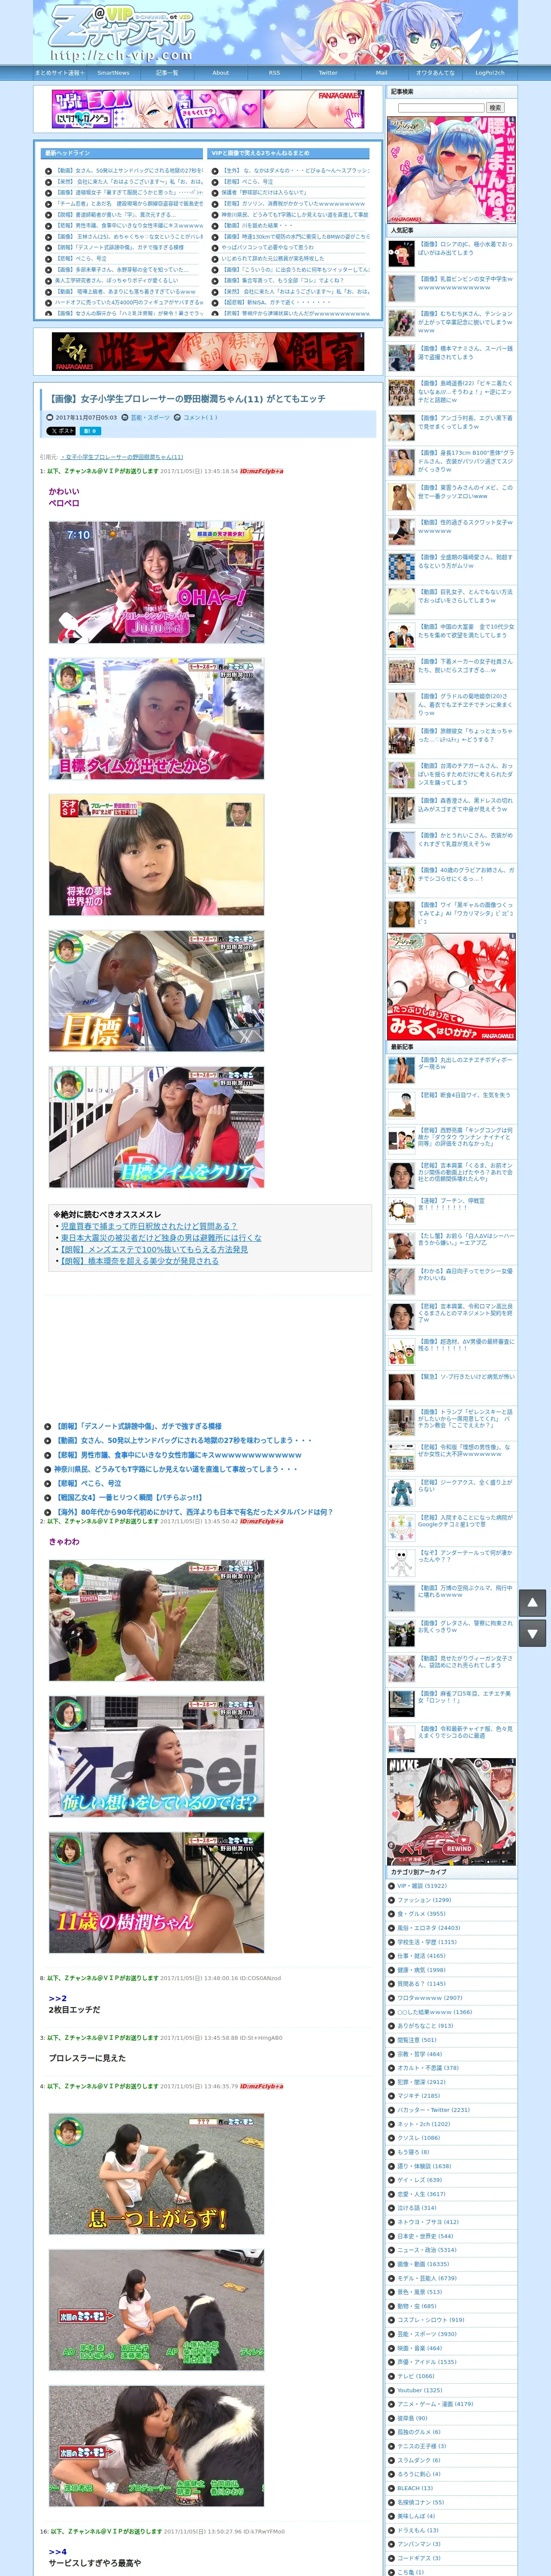The image size is (551, 2576).
Task: Click the arrow icon beside 健康・病気 (1998)
Action: pyautogui.click(x=392, y=1970)
